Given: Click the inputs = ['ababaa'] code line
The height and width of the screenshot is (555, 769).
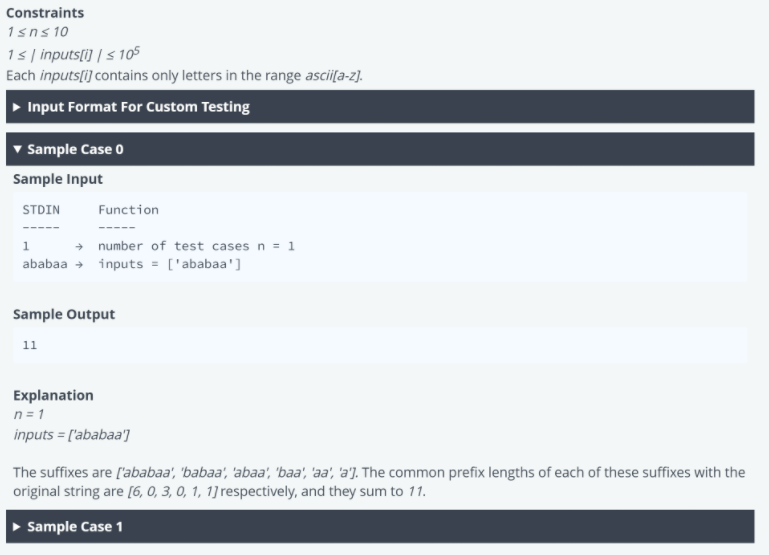Looking at the screenshot, I should pyautogui.click(x=170, y=264).
